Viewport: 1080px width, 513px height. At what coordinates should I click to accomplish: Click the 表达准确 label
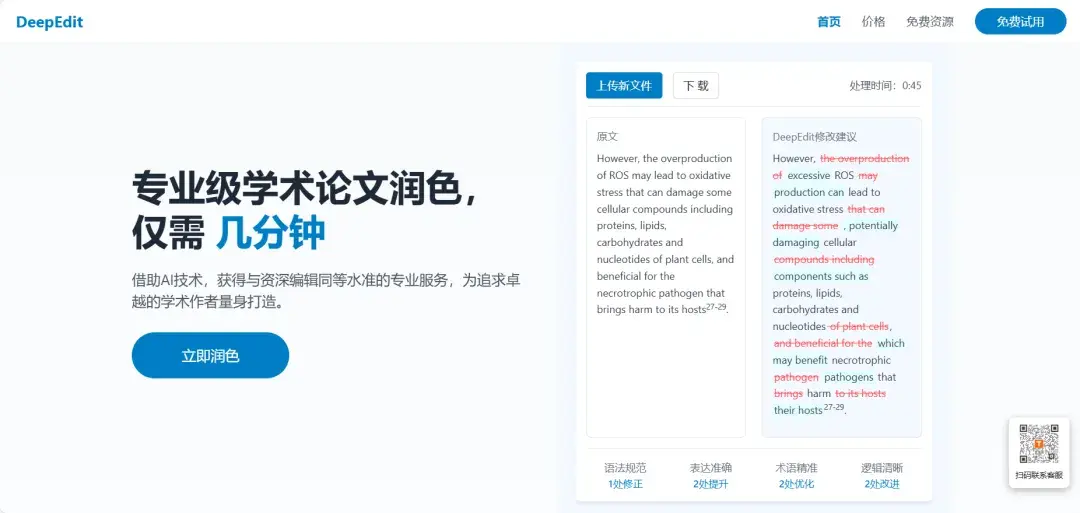pyautogui.click(x=711, y=468)
